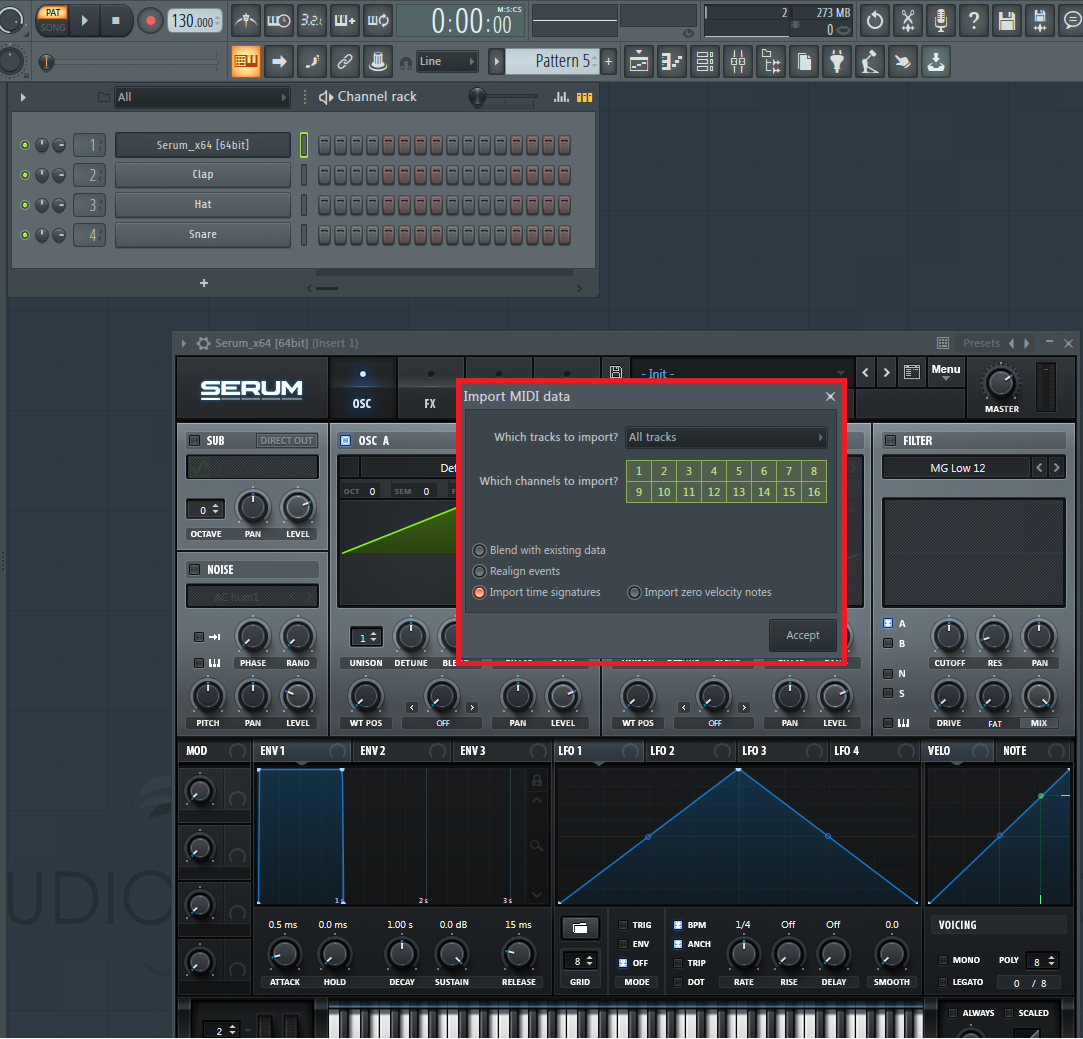Image resolution: width=1083 pixels, height=1039 pixels.
Task: Click the scissors audio editor icon
Action: (x=908, y=21)
